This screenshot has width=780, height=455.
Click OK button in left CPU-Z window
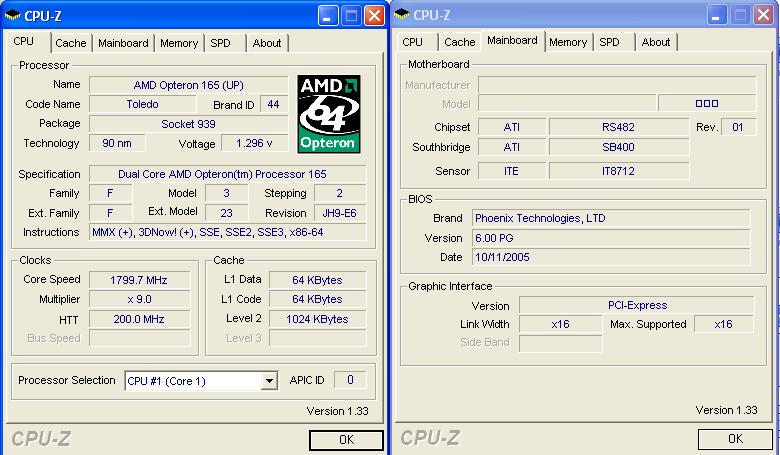pyautogui.click(x=346, y=440)
